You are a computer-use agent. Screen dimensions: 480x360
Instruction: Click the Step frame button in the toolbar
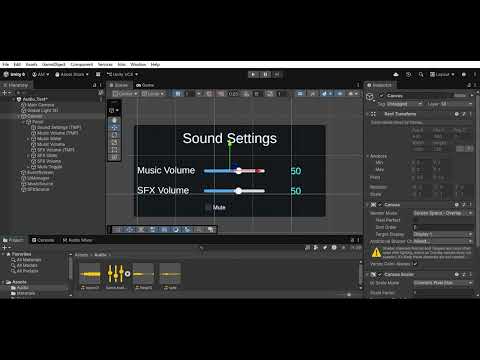pos(277,74)
